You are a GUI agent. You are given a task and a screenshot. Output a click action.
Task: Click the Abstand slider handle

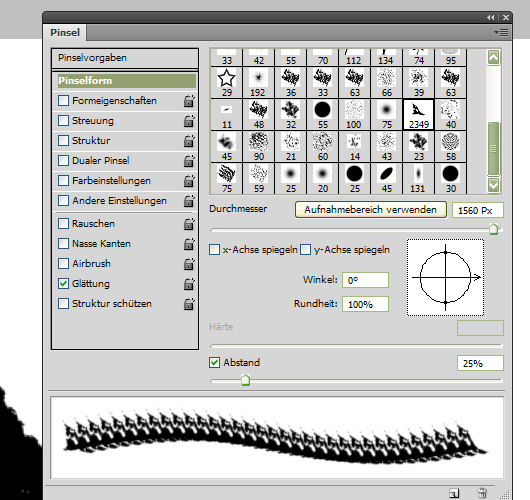pos(246,380)
